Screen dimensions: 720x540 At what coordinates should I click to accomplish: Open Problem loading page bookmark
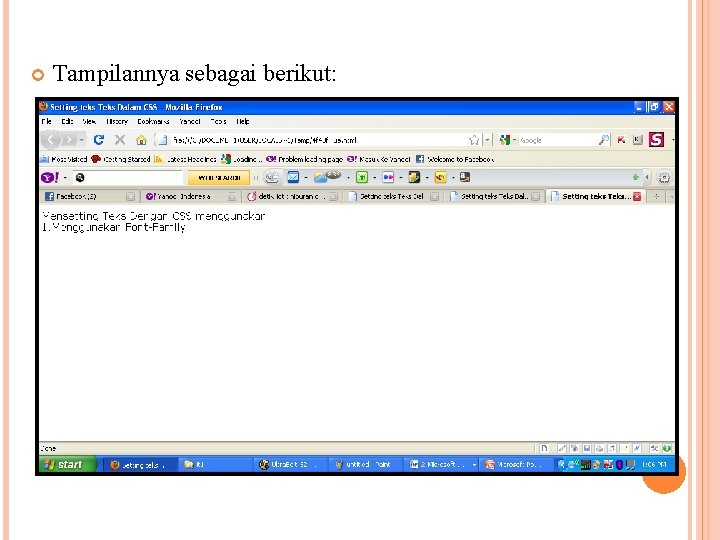[x=304, y=159]
